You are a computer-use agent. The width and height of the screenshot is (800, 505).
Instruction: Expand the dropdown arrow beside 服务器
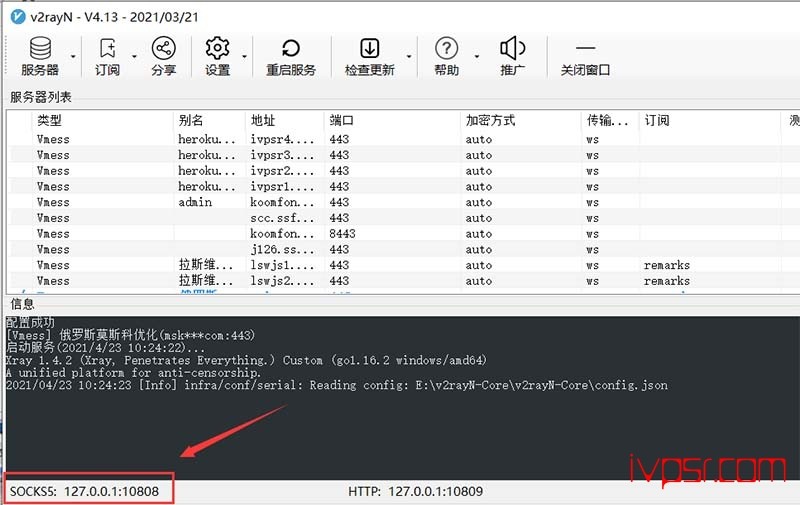[73, 56]
